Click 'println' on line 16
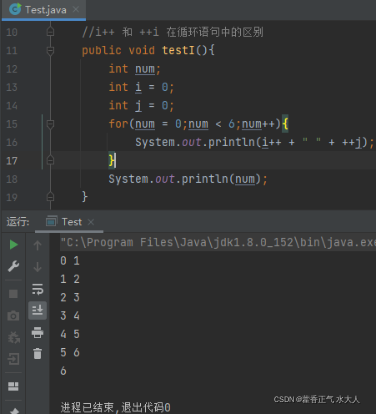Image resolution: width=376 pixels, height=414 pixels. (x=231, y=142)
